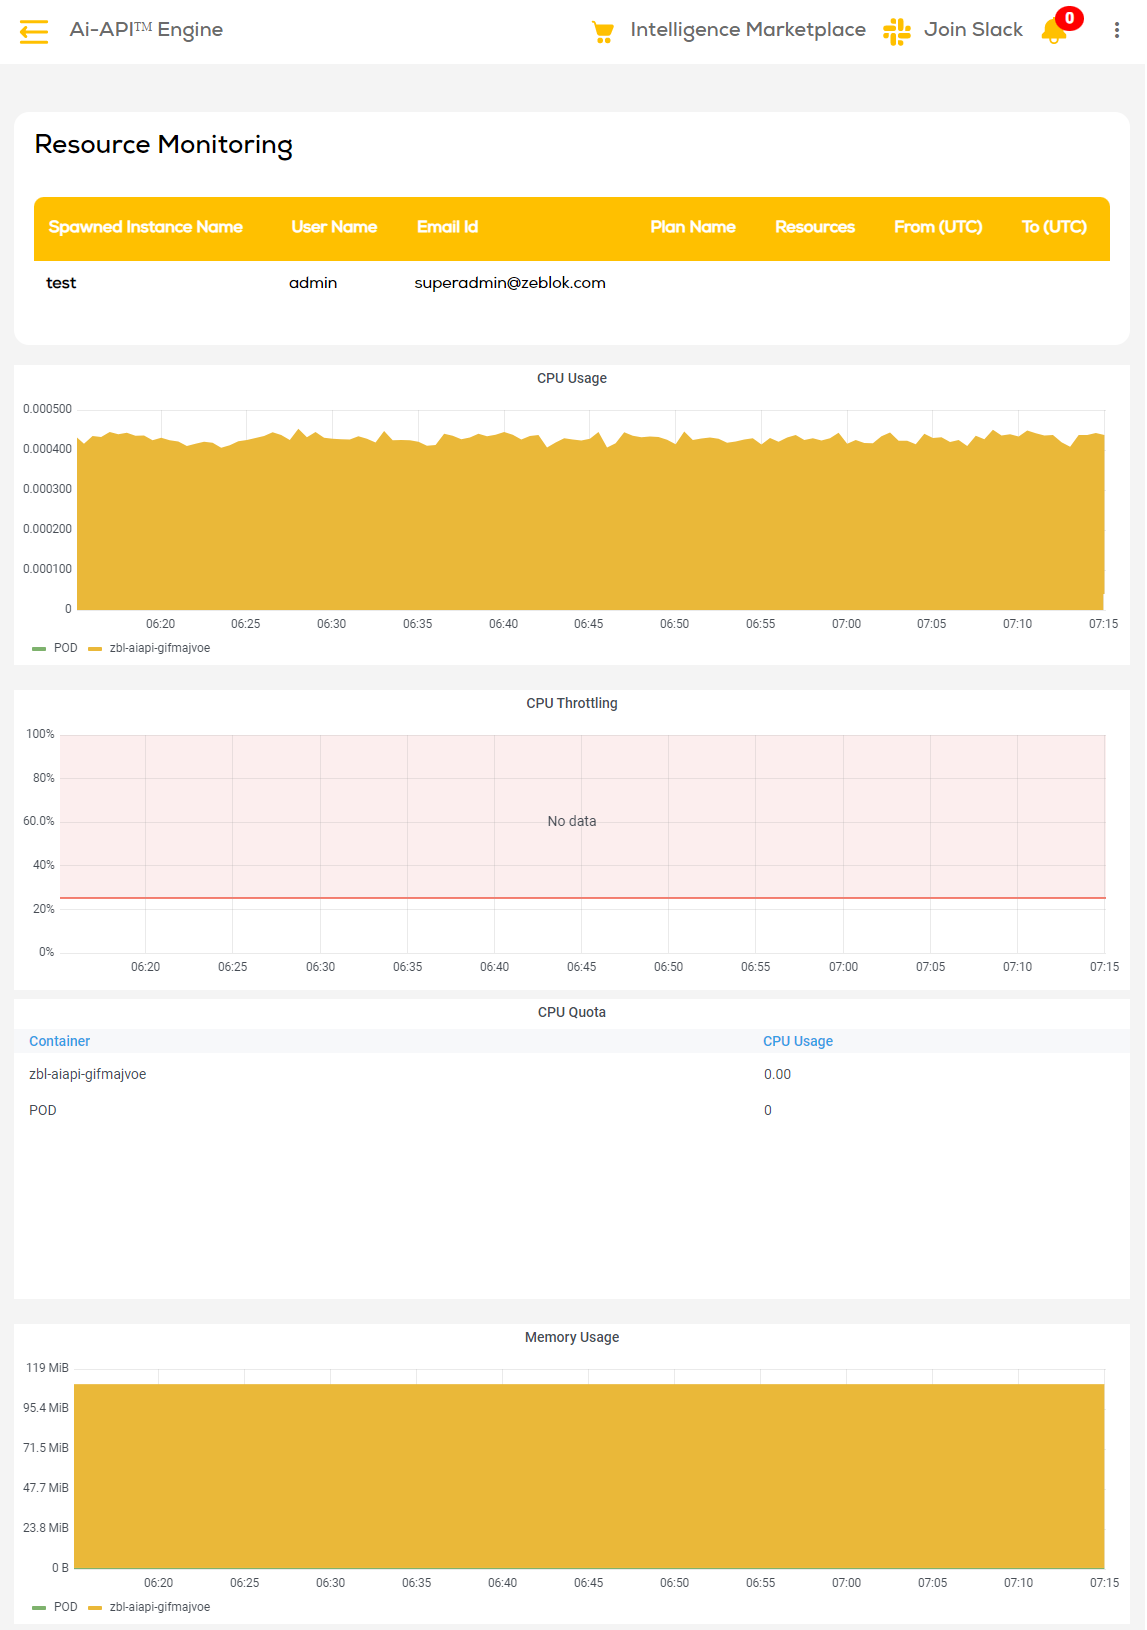Click the Slack logo icon
Image resolution: width=1147 pixels, height=1630 pixels.
click(x=896, y=32)
